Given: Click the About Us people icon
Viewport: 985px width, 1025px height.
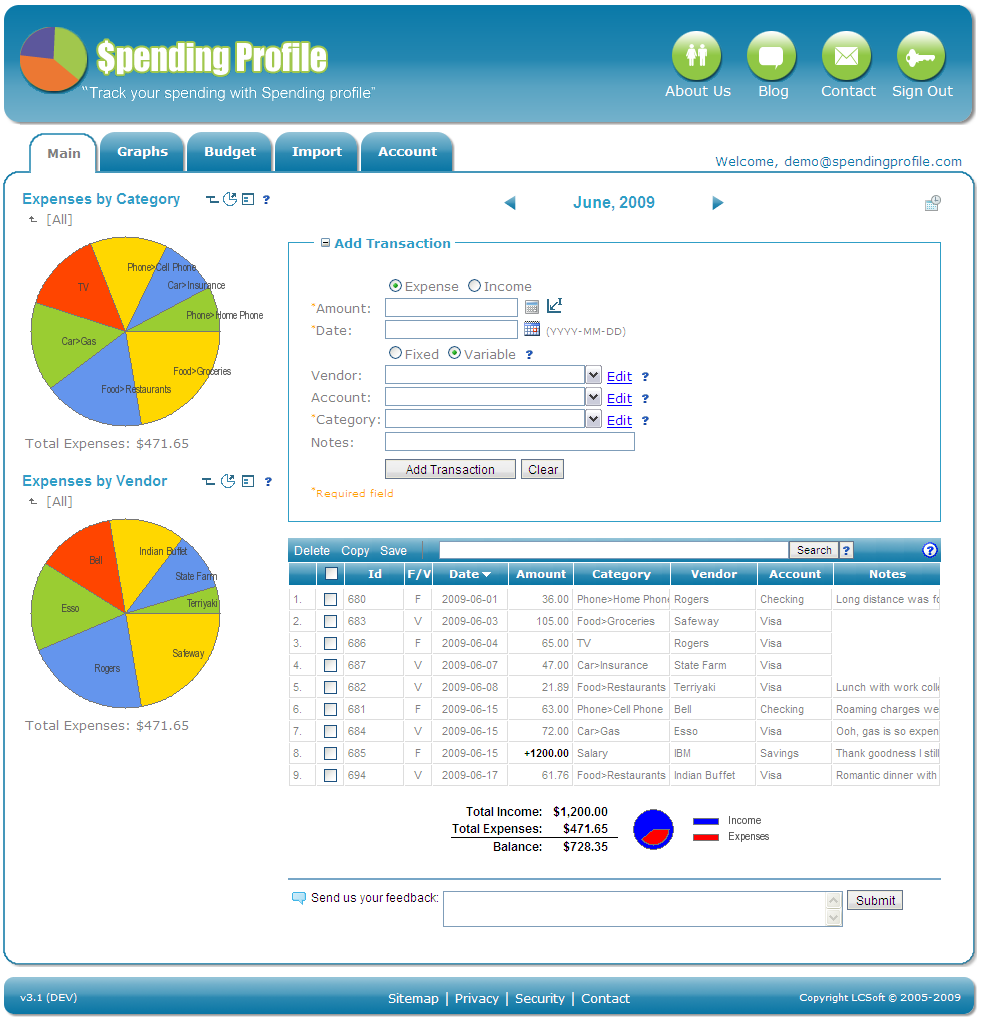Looking at the screenshot, I should (x=697, y=56).
